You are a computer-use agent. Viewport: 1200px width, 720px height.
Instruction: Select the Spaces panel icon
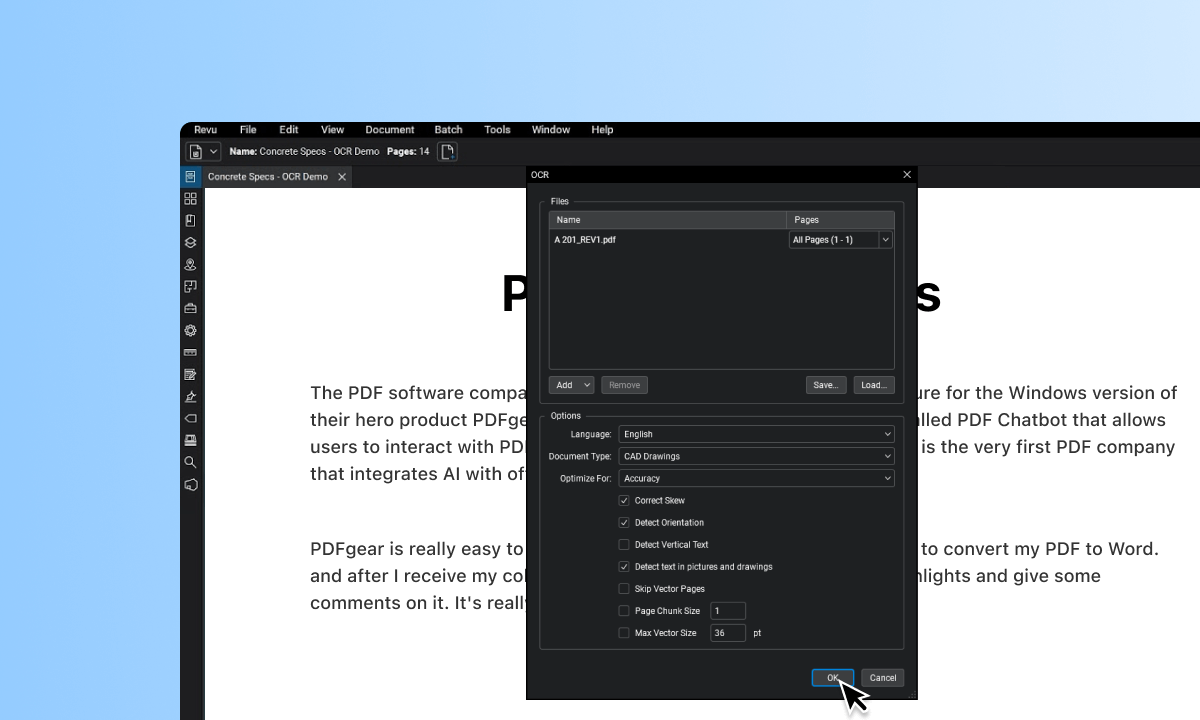pos(190,264)
